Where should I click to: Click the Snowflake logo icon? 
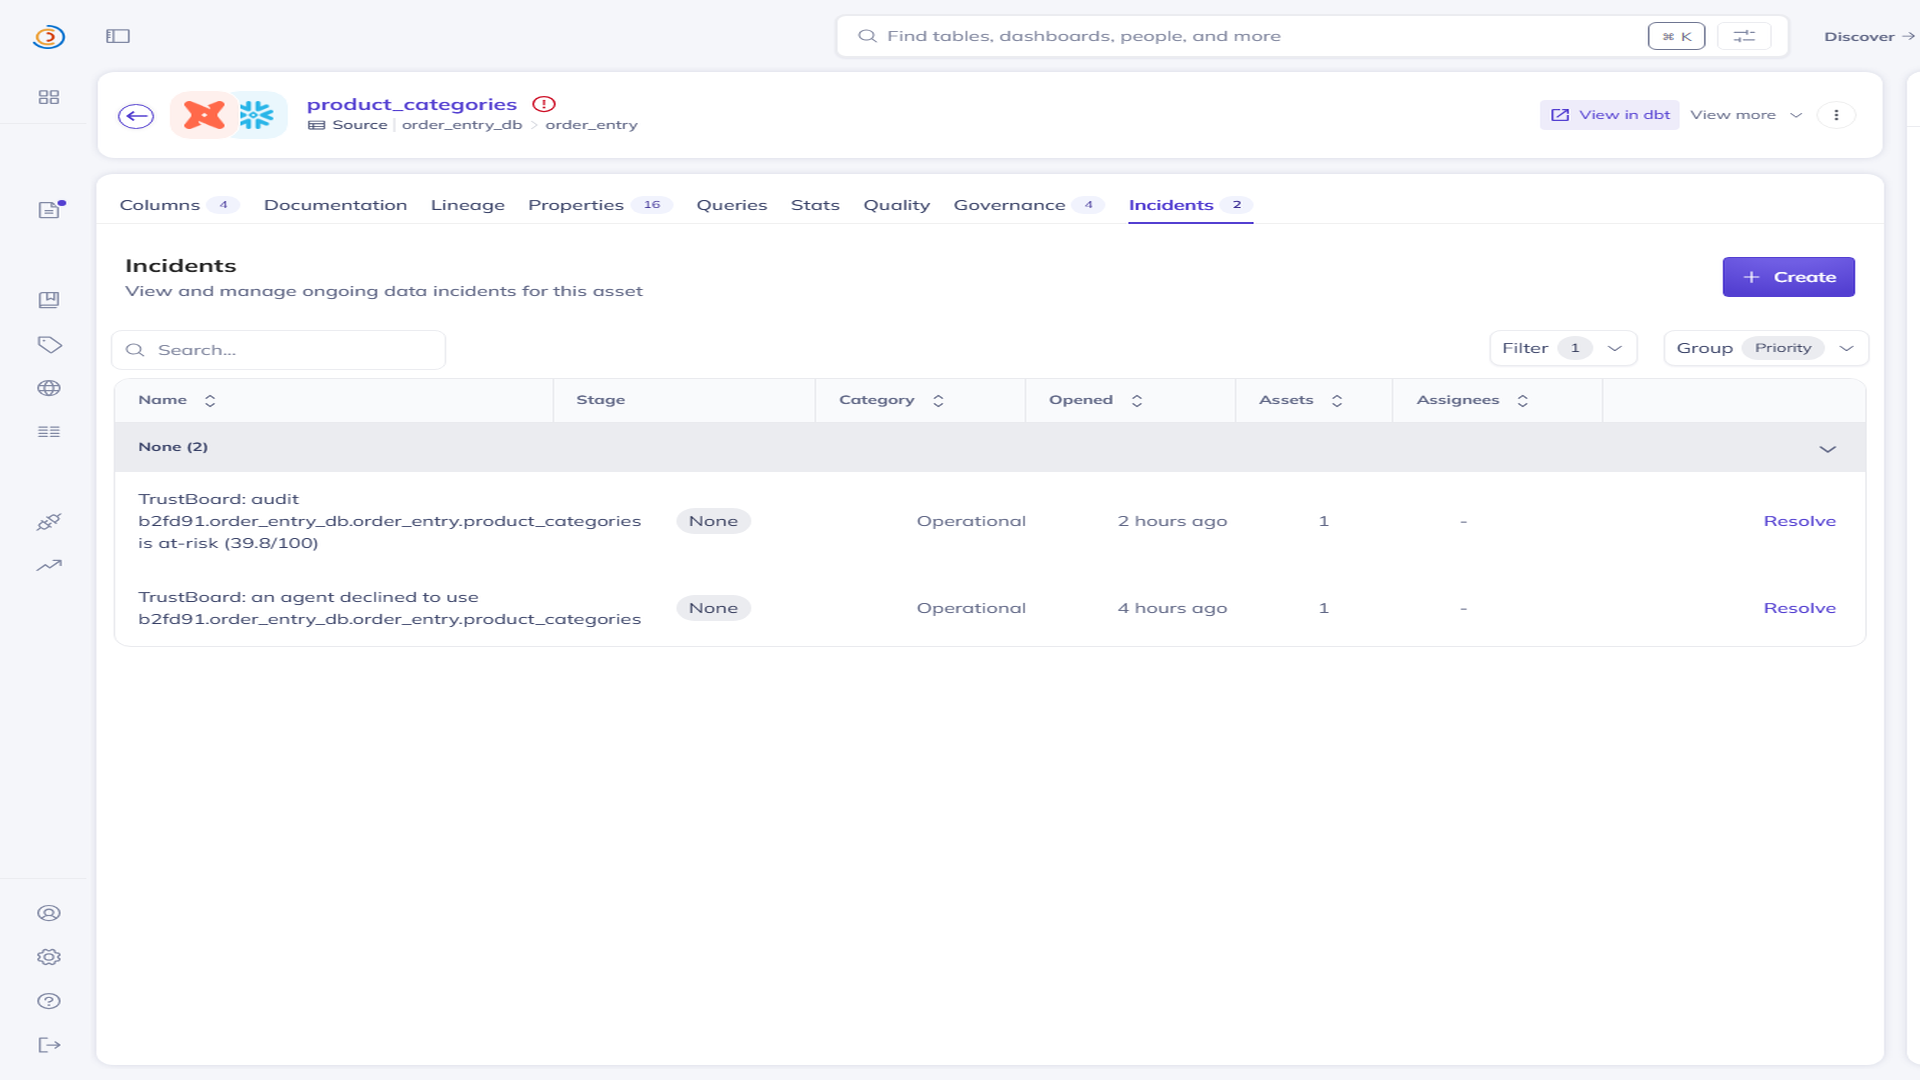[257, 115]
